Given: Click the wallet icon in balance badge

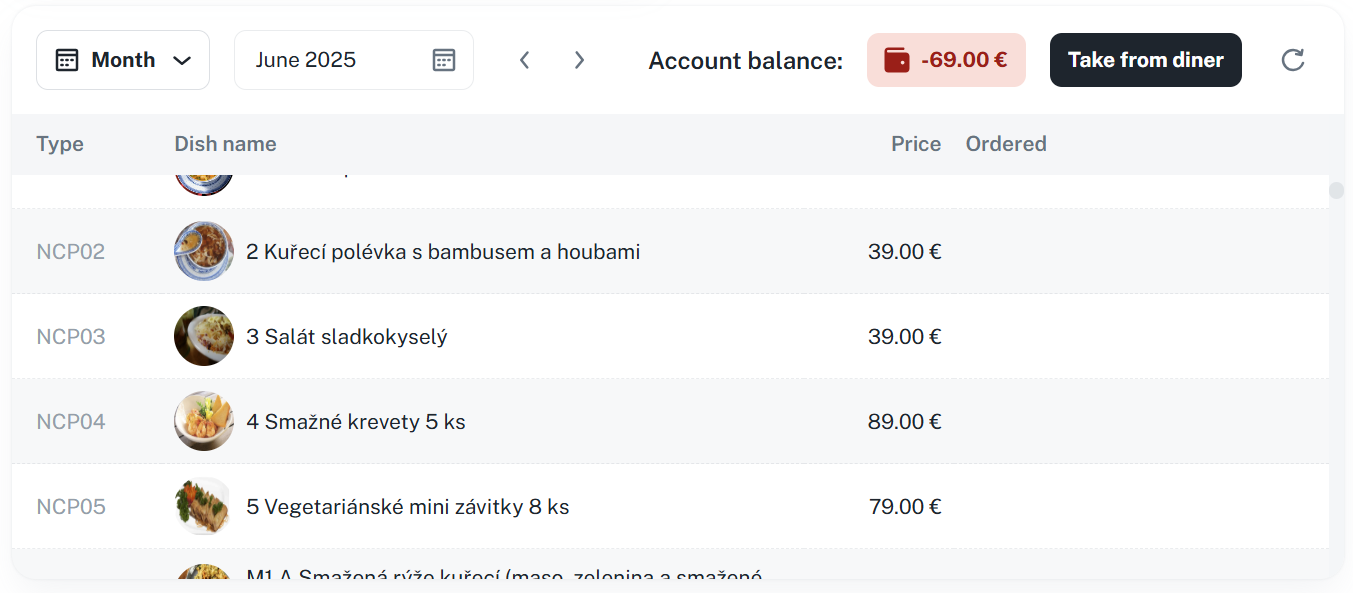Looking at the screenshot, I should click(x=897, y=60).
